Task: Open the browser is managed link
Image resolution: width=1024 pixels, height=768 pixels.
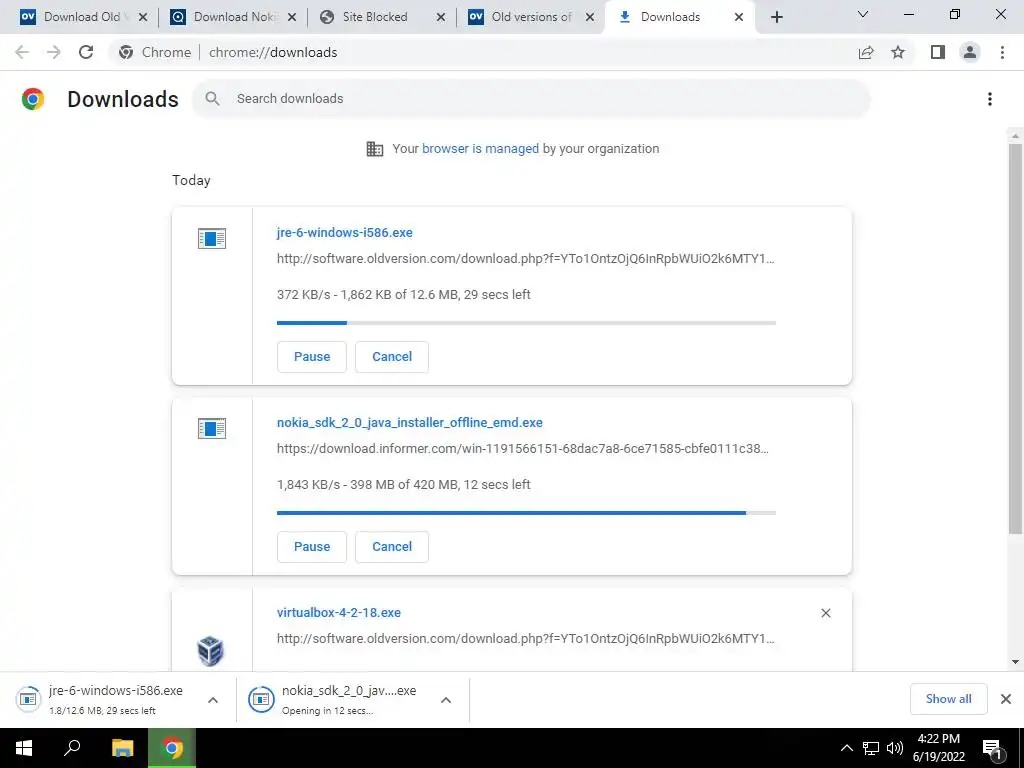Action: click(x=480, y=148)
